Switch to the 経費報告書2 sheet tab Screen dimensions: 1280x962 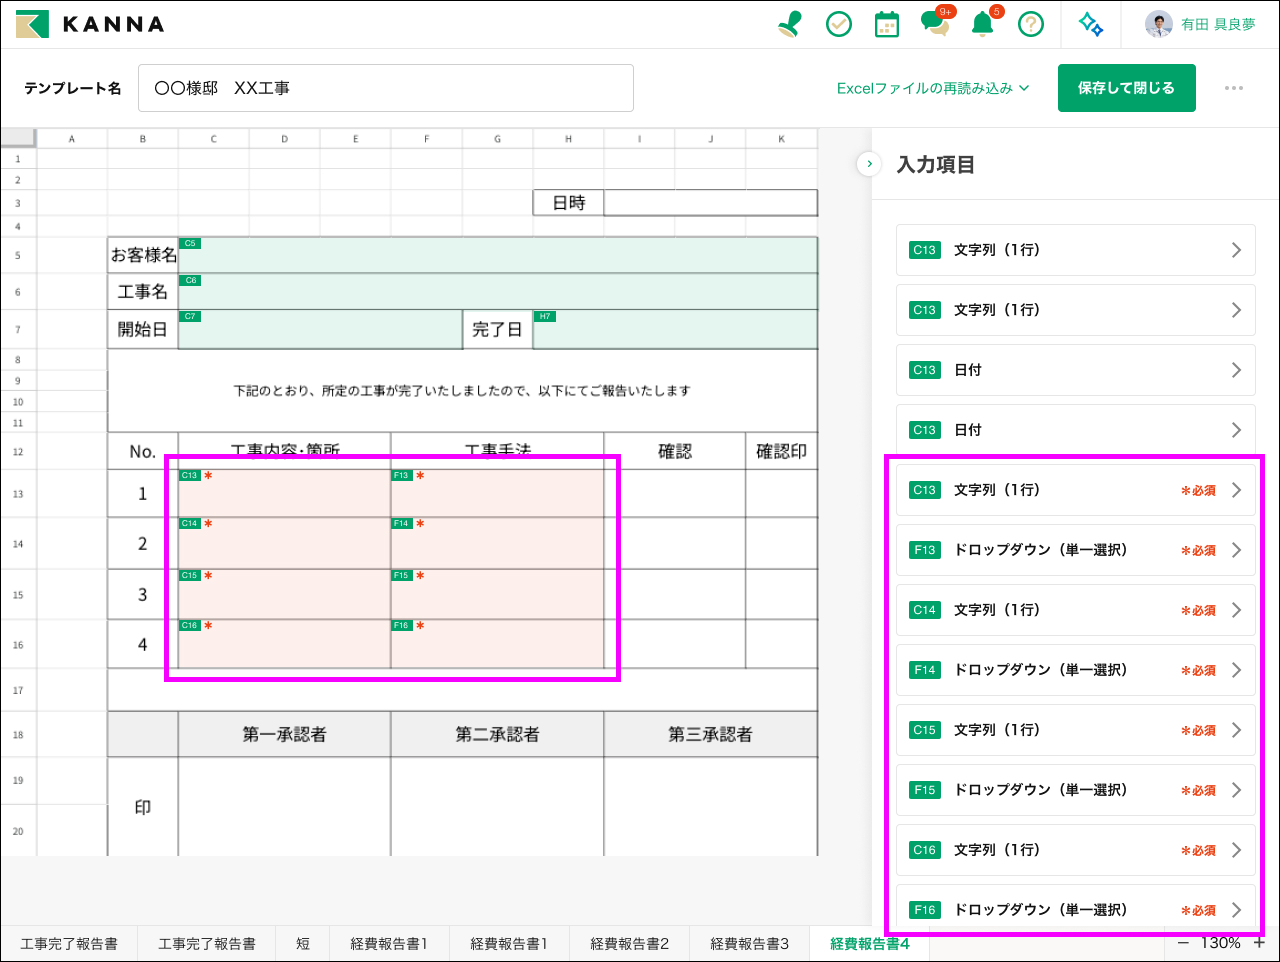pyautogui.click(x=629, y=943)
